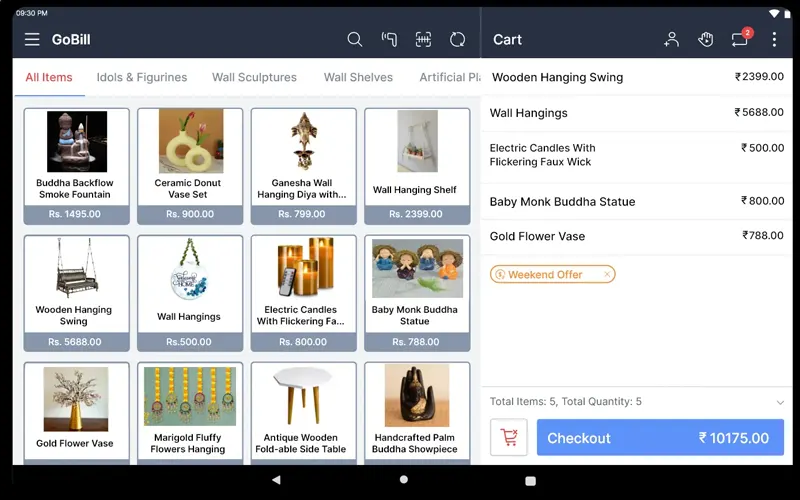
Task: Tap the Rs. 799.00 price bar
Action: coord(304,215)
